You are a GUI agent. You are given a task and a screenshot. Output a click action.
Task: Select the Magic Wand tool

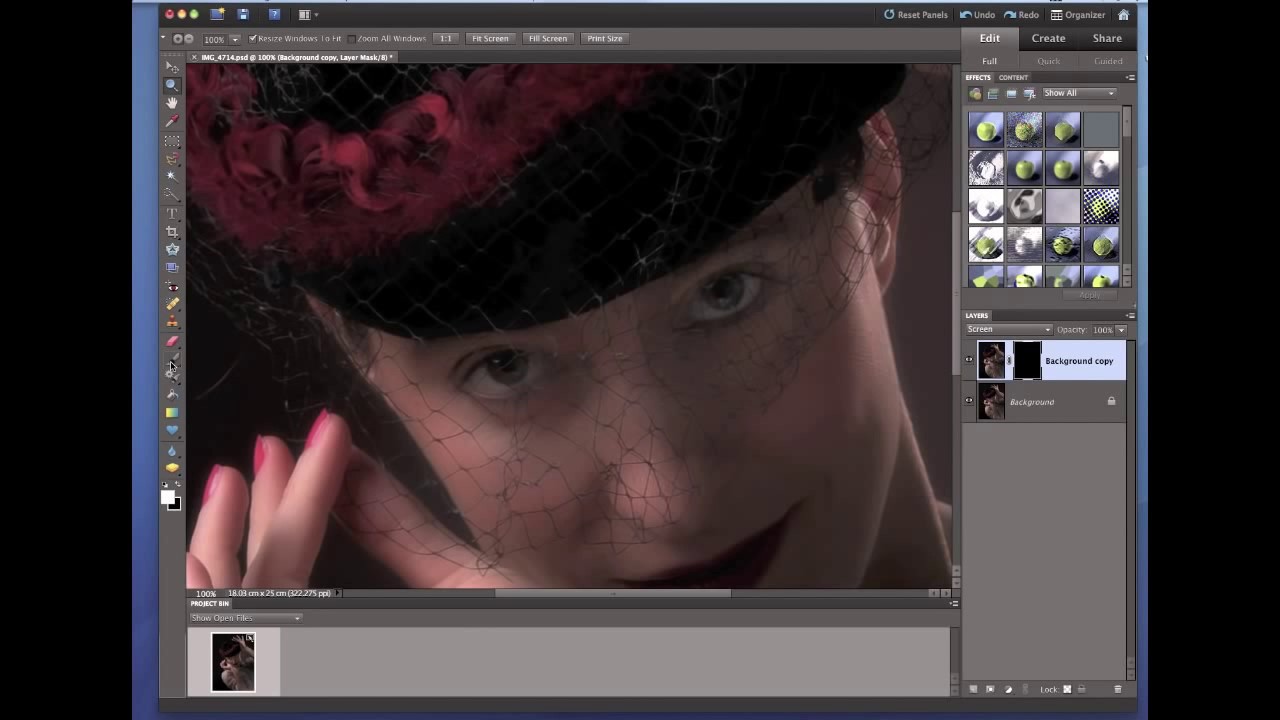click(172, 176)
